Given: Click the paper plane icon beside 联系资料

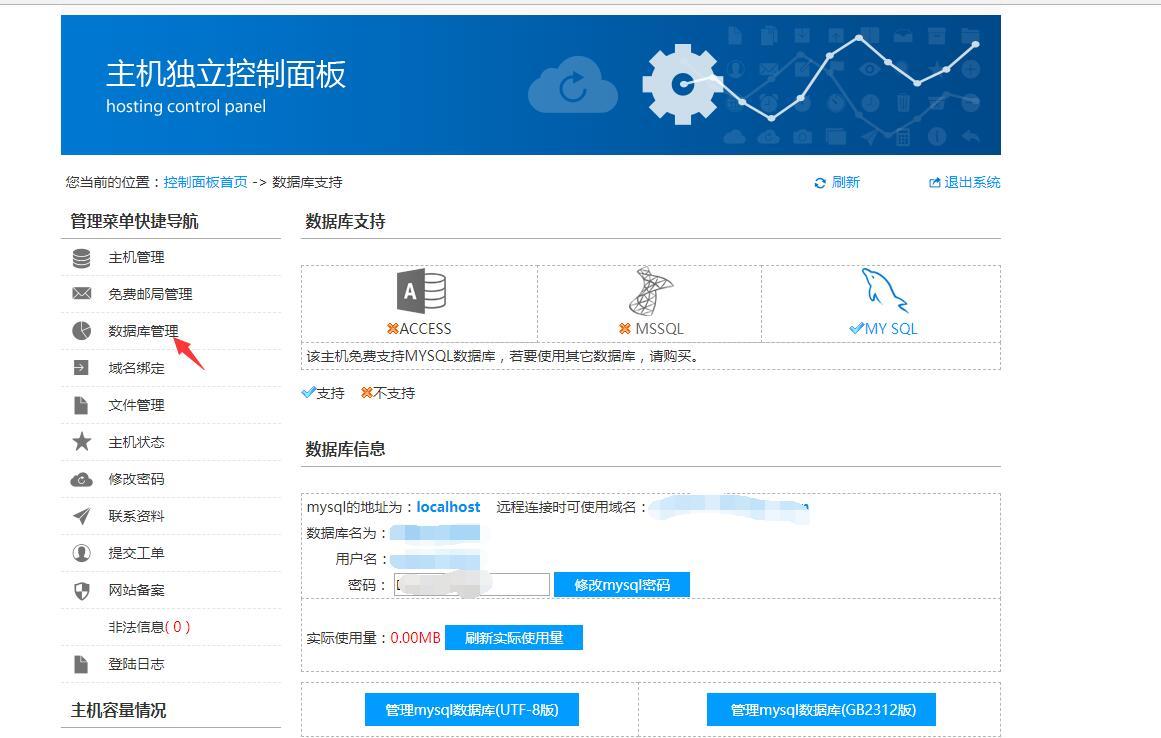Looking at the screenshot, I should (x=81, y=516).
